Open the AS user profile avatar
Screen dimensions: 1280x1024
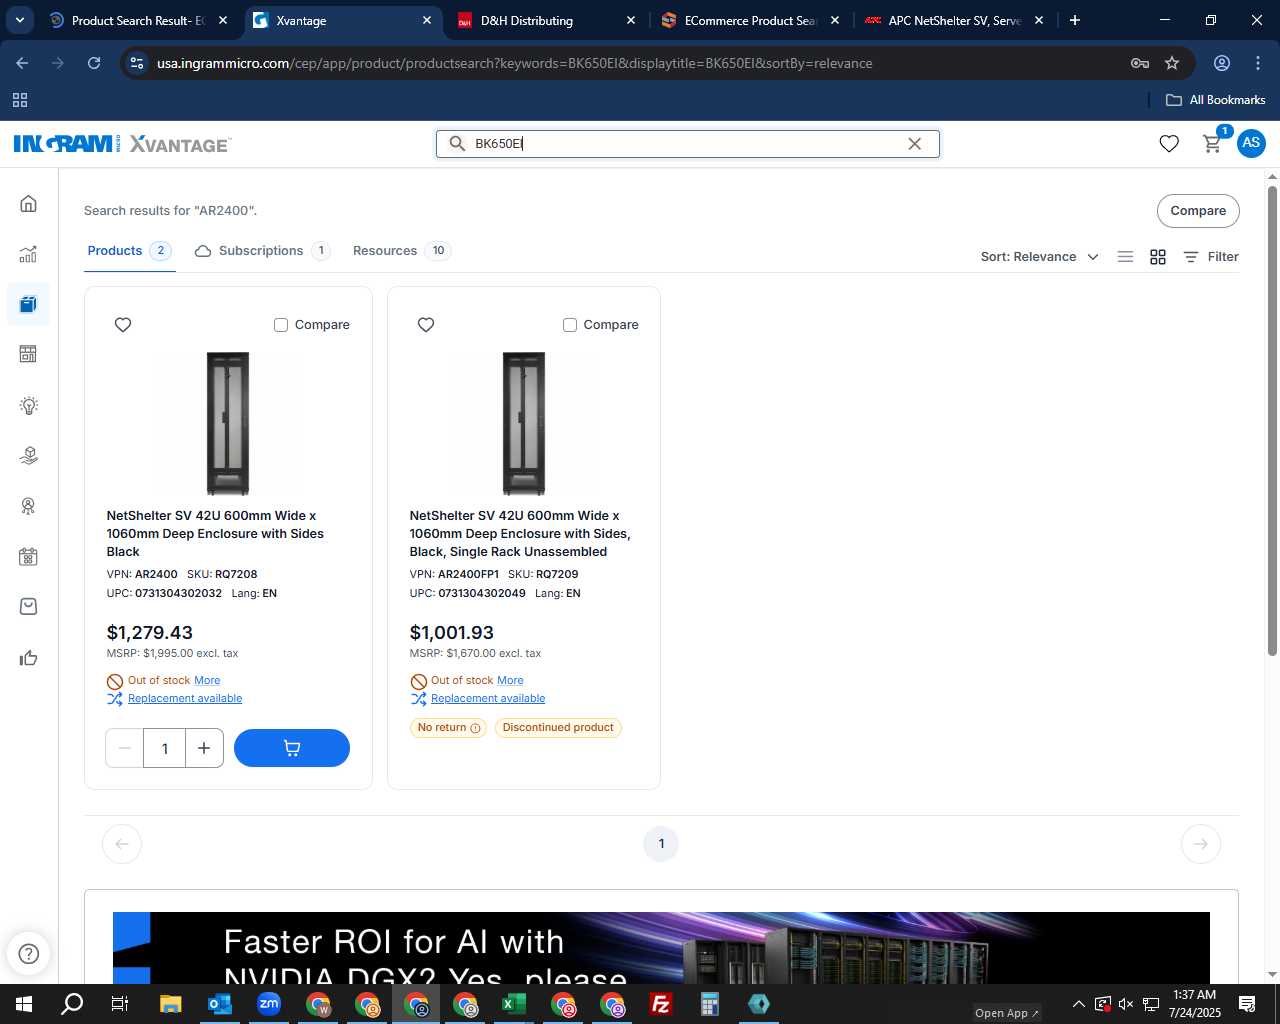click(1251, 143)
